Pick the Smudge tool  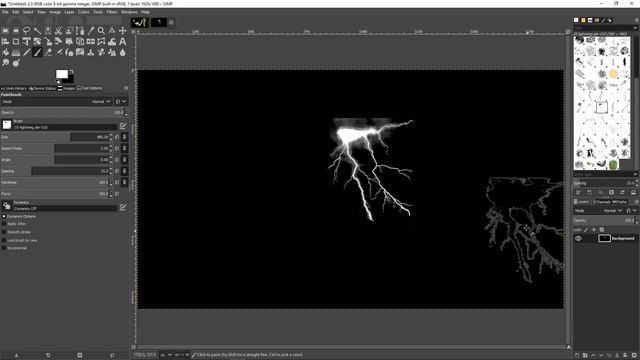pos(5,63)
